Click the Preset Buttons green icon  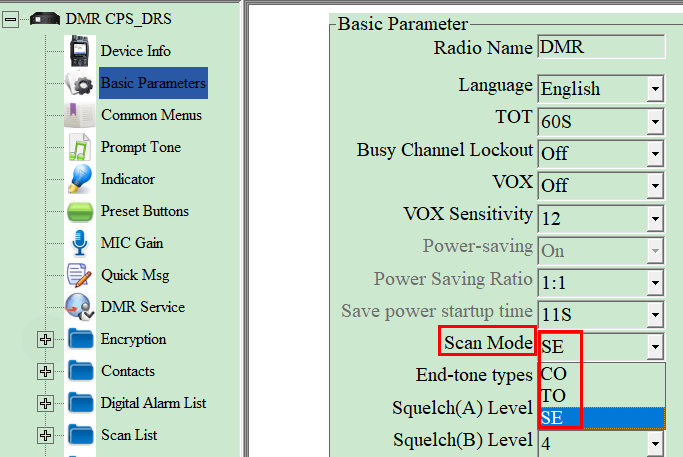(x=80, y=211)
